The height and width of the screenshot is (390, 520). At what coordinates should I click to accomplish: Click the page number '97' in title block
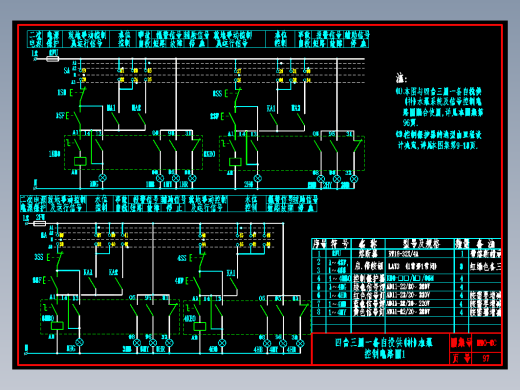[x=486, y=358]
